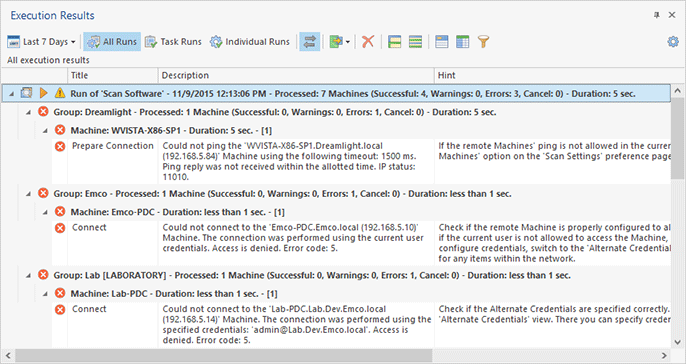Select the Run of 'Scan Software' row text
Viewport: 686px width, 364px height.
click(x=353, y=93)
